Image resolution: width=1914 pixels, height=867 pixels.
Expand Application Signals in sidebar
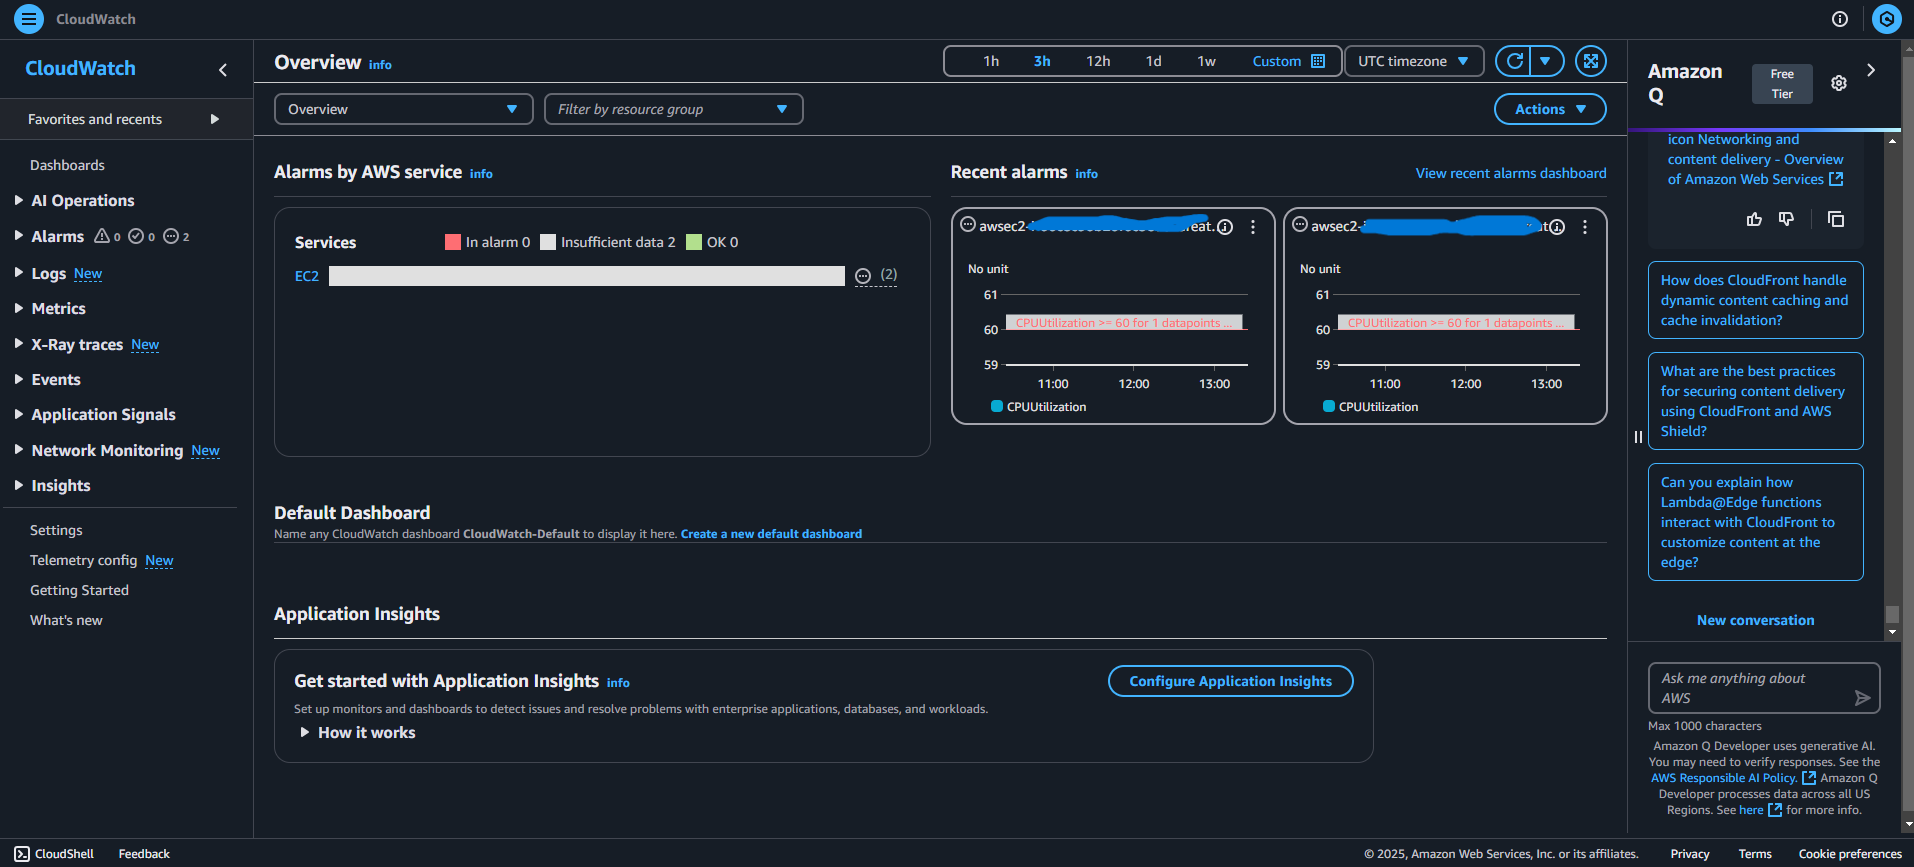point(19,414)
